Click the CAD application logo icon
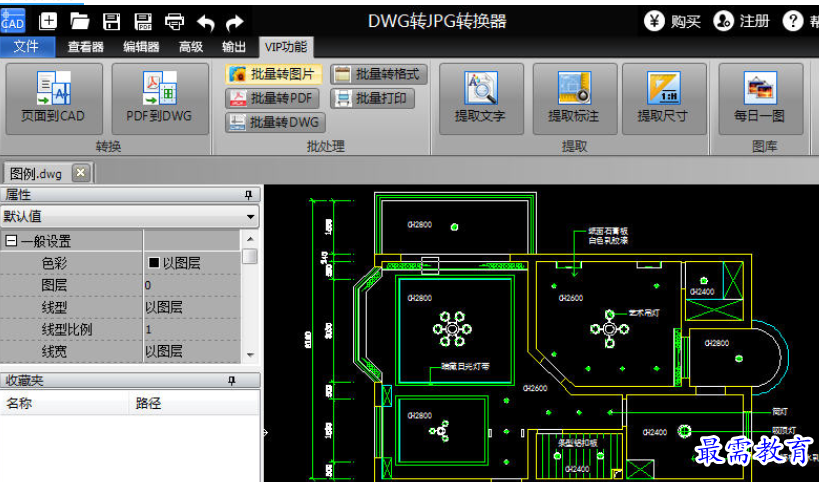This screenshot has width=819, height=482. pos(13,21)
